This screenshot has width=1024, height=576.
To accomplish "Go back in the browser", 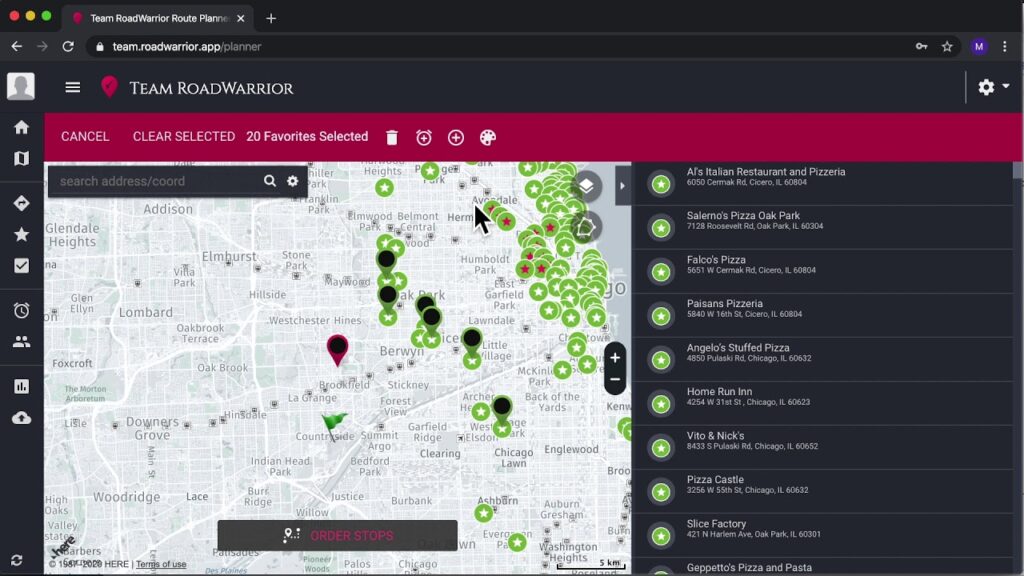I will coord(17,46).
